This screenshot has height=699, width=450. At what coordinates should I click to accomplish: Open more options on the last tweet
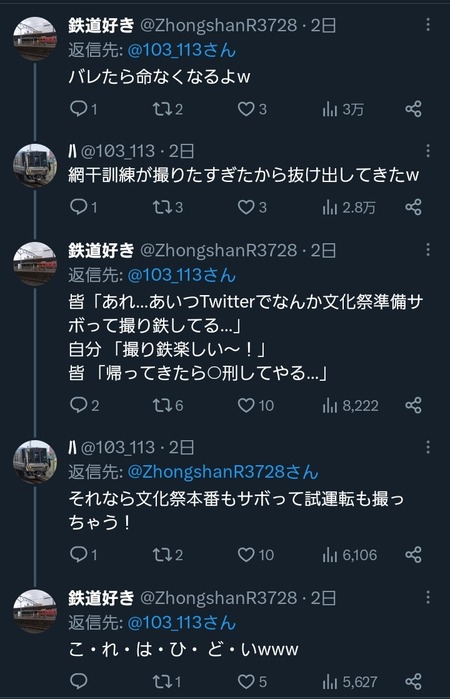point(428,597)
